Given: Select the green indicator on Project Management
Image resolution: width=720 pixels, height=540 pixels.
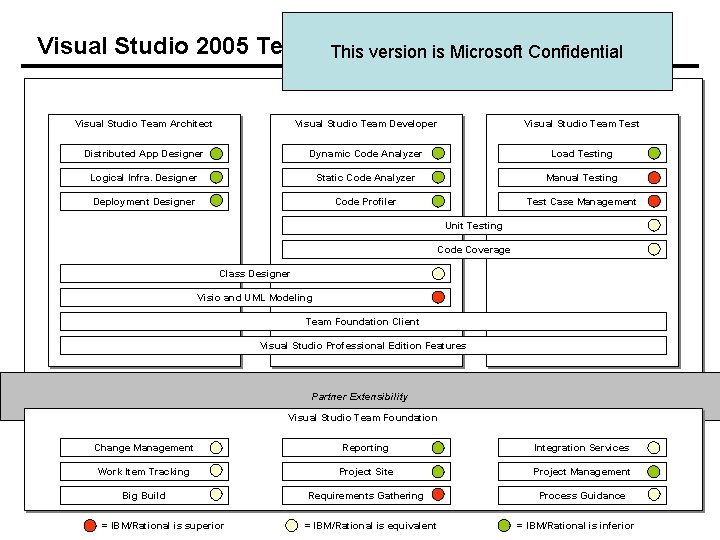Looking at the screenshot, I should coord(654,472).
